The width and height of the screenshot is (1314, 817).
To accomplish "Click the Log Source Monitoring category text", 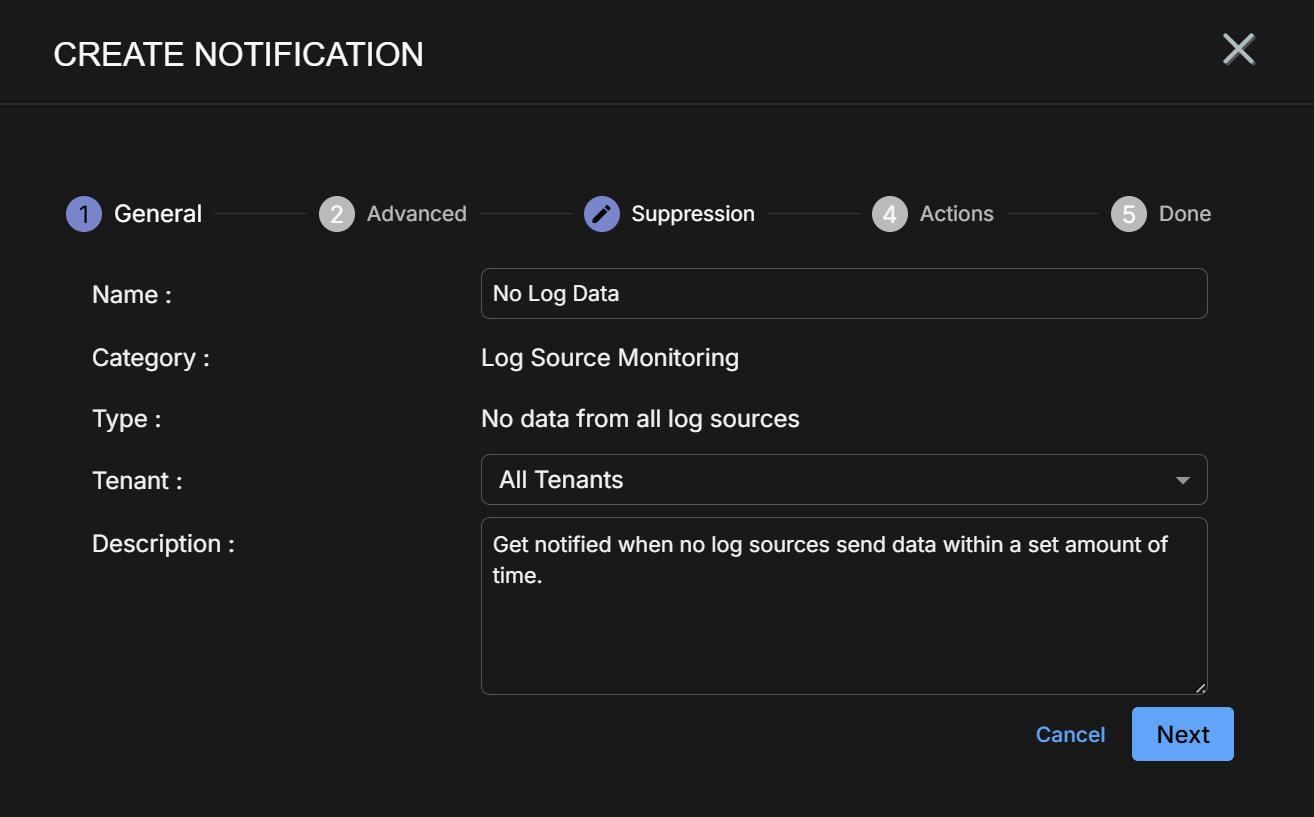I will 610,358.
